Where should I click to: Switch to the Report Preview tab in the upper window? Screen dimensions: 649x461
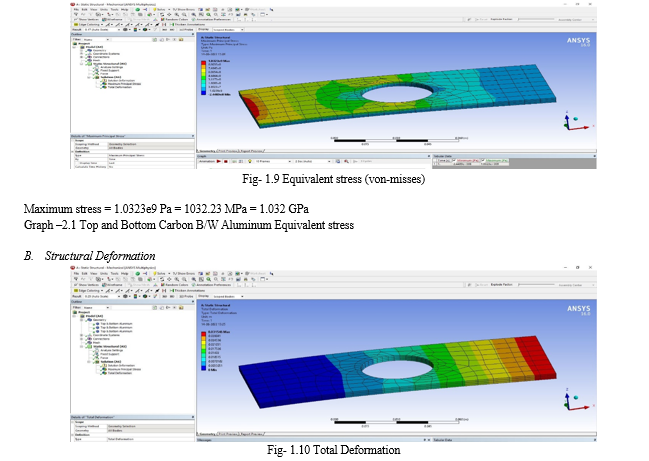pyautogui.click(x=251, y=151)
